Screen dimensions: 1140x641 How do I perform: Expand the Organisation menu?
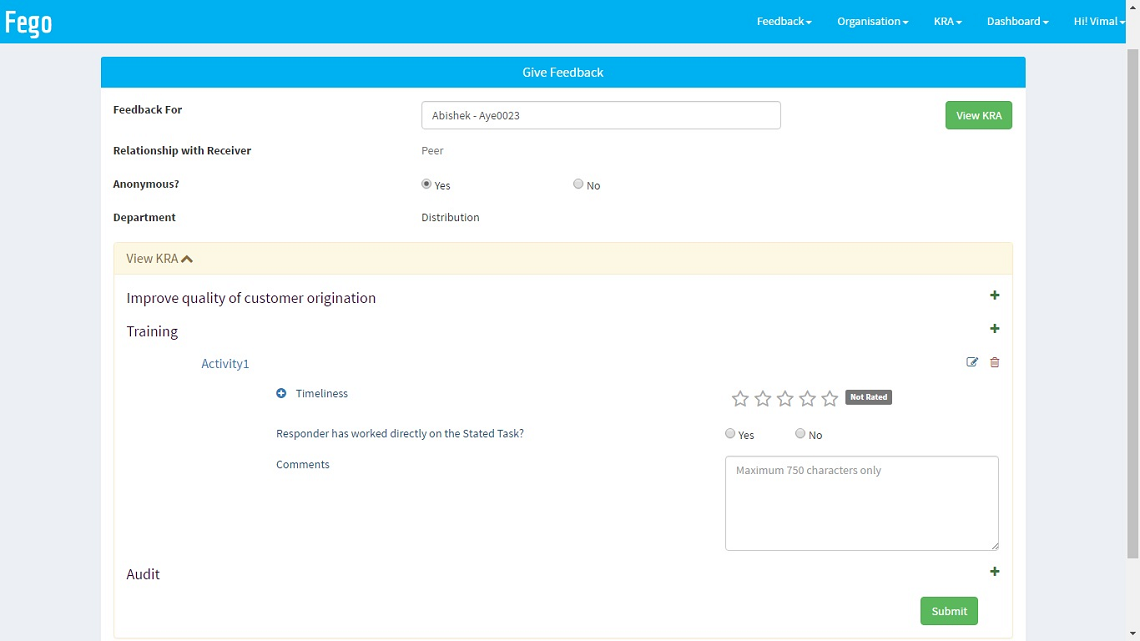[x=872, y=22]
